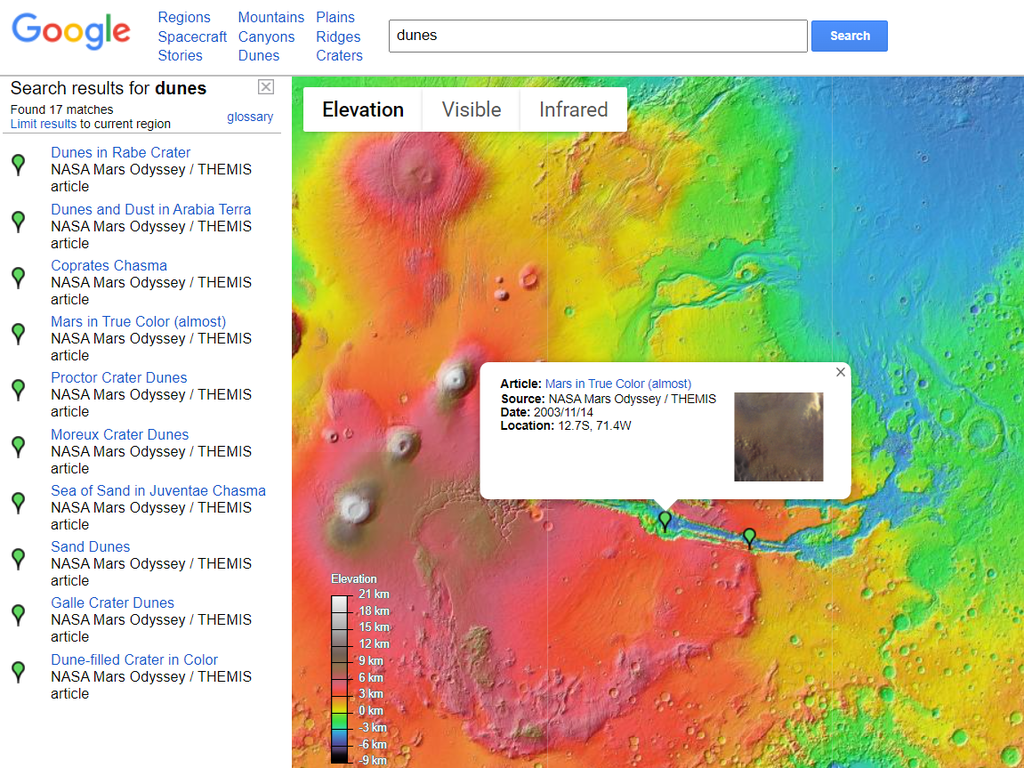
Task: Click the article thumbnail image in popup
Action: coord(778,437)
